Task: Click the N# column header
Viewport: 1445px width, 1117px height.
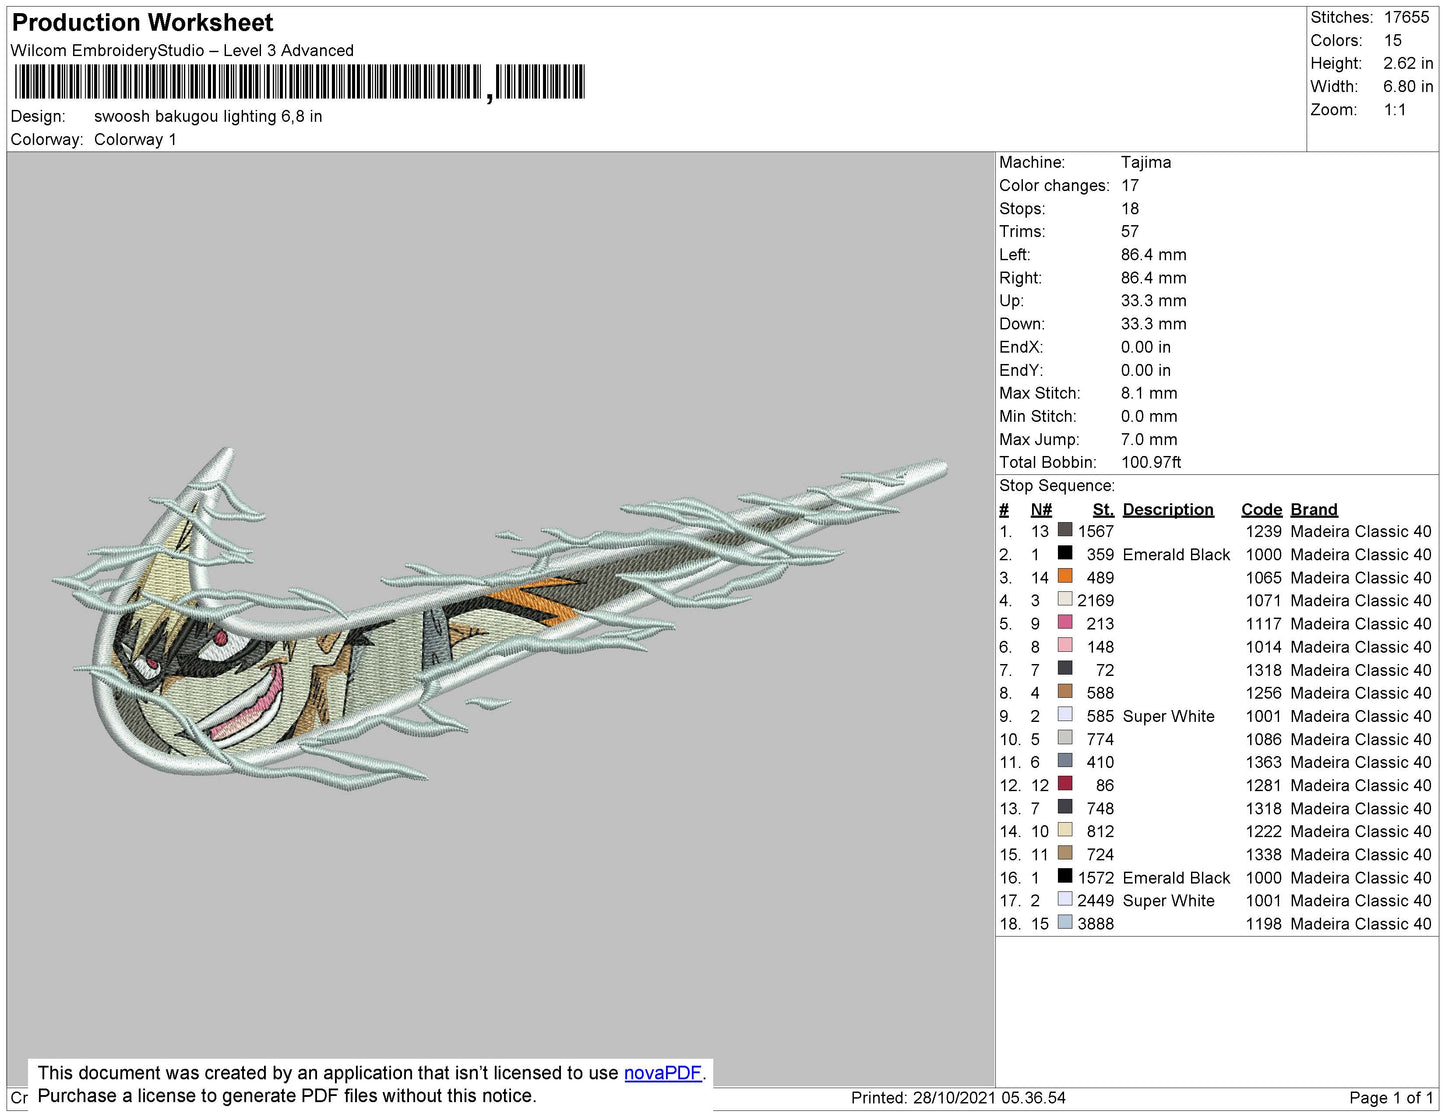Action: (x=1041, y=509)
